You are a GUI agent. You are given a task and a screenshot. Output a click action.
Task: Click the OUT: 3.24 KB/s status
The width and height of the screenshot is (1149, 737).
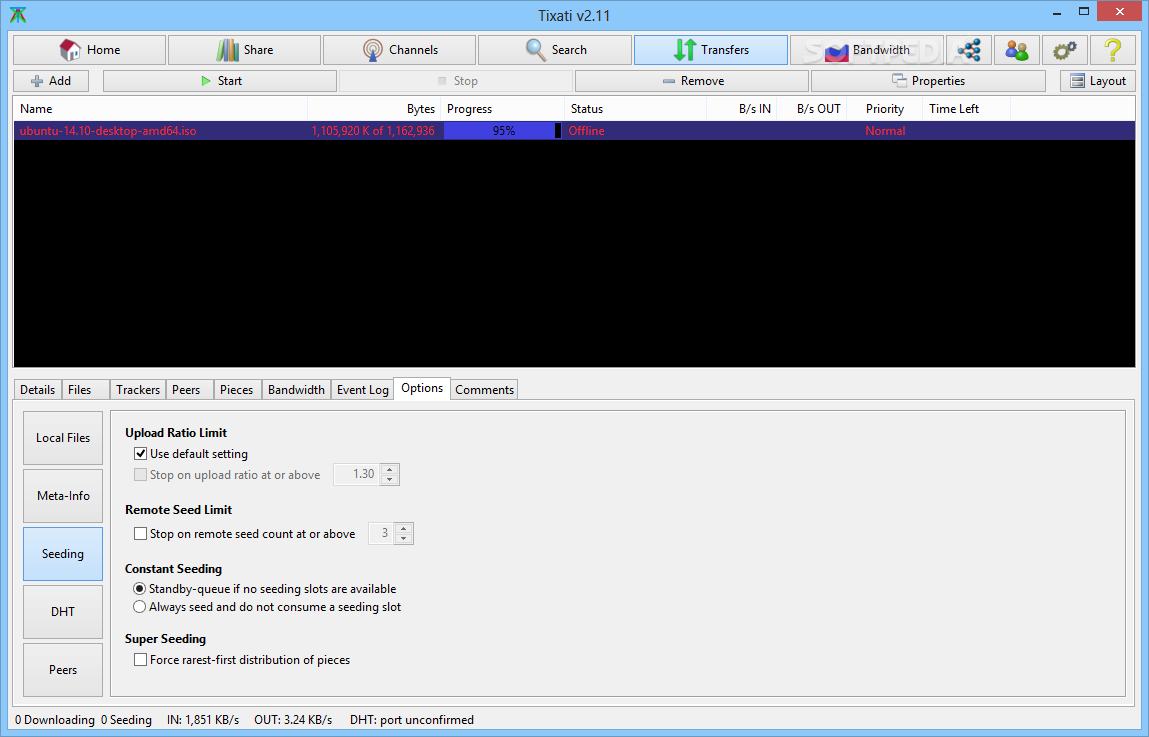[293, 719]
